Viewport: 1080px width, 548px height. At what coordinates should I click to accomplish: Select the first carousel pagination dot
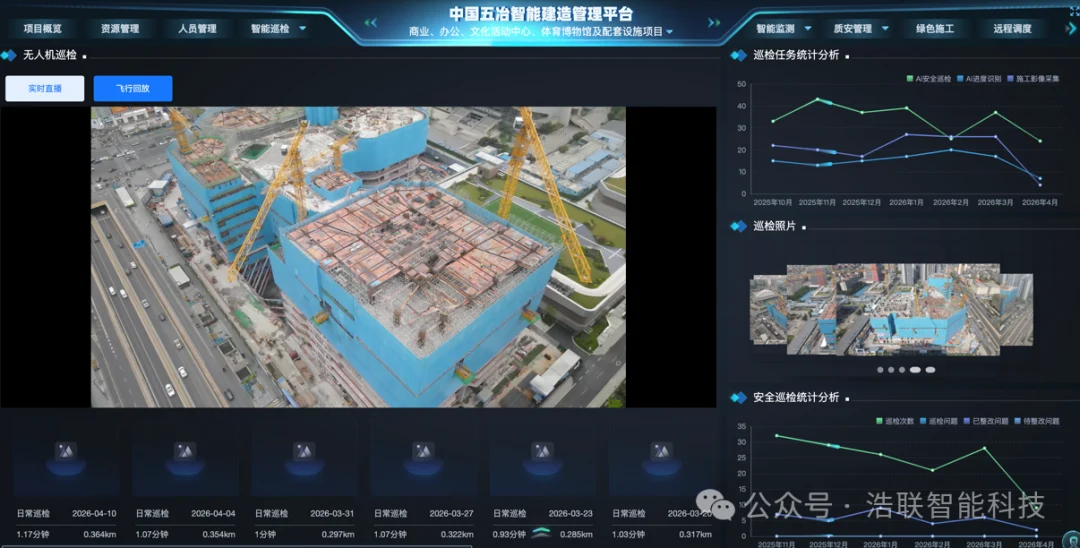pyautogui.click(x=880, y=370)
